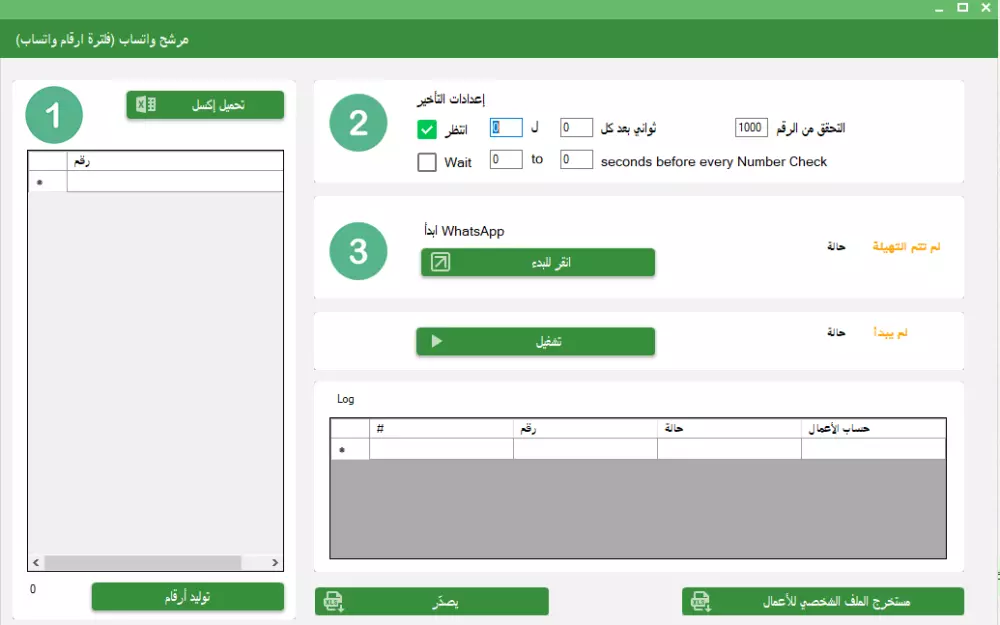Click the تشغيل run button
This screenshot has height=625, width=1000.
(536, 341)
